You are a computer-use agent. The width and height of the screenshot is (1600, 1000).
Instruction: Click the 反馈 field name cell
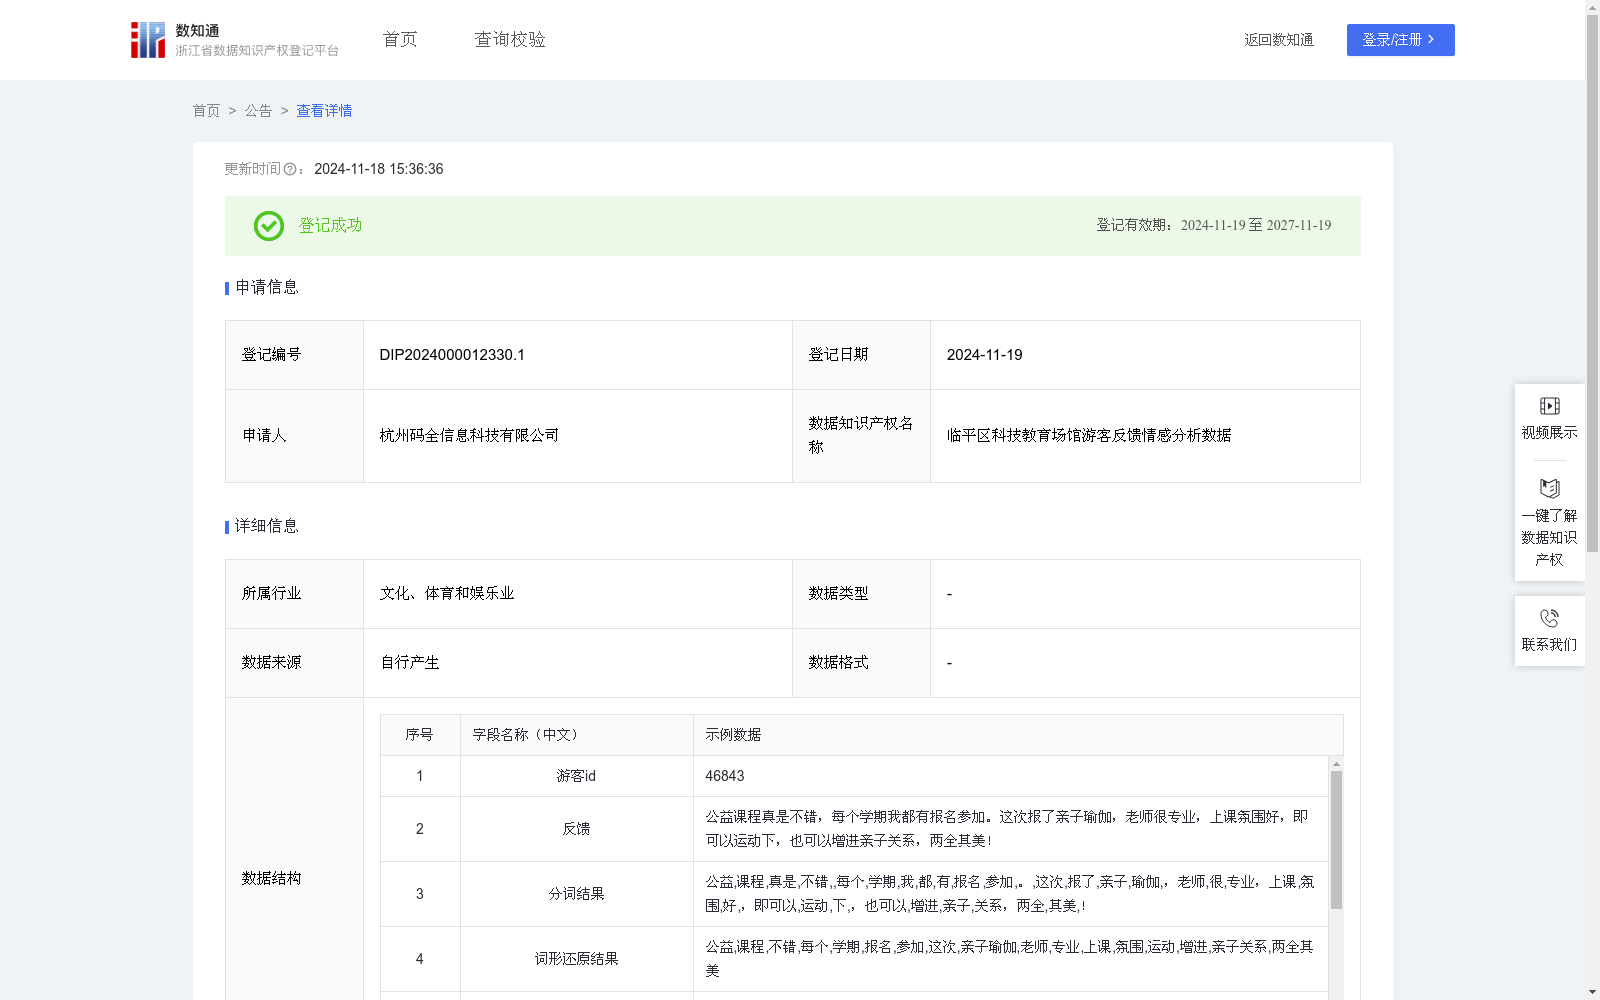click(577, 829)
